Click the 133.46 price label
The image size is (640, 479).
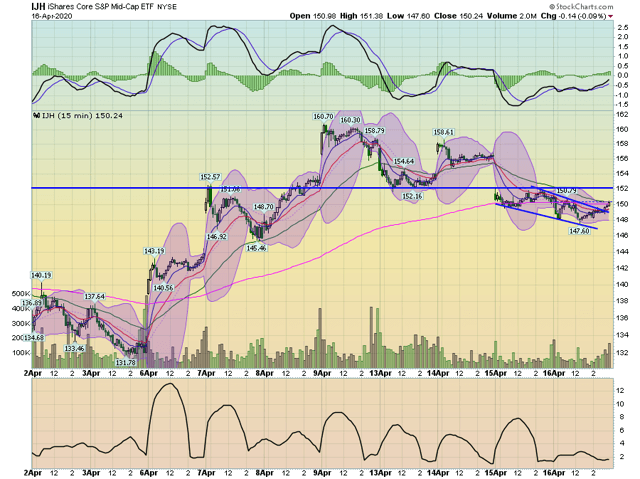pyautogui.click(x=74, y=348)
